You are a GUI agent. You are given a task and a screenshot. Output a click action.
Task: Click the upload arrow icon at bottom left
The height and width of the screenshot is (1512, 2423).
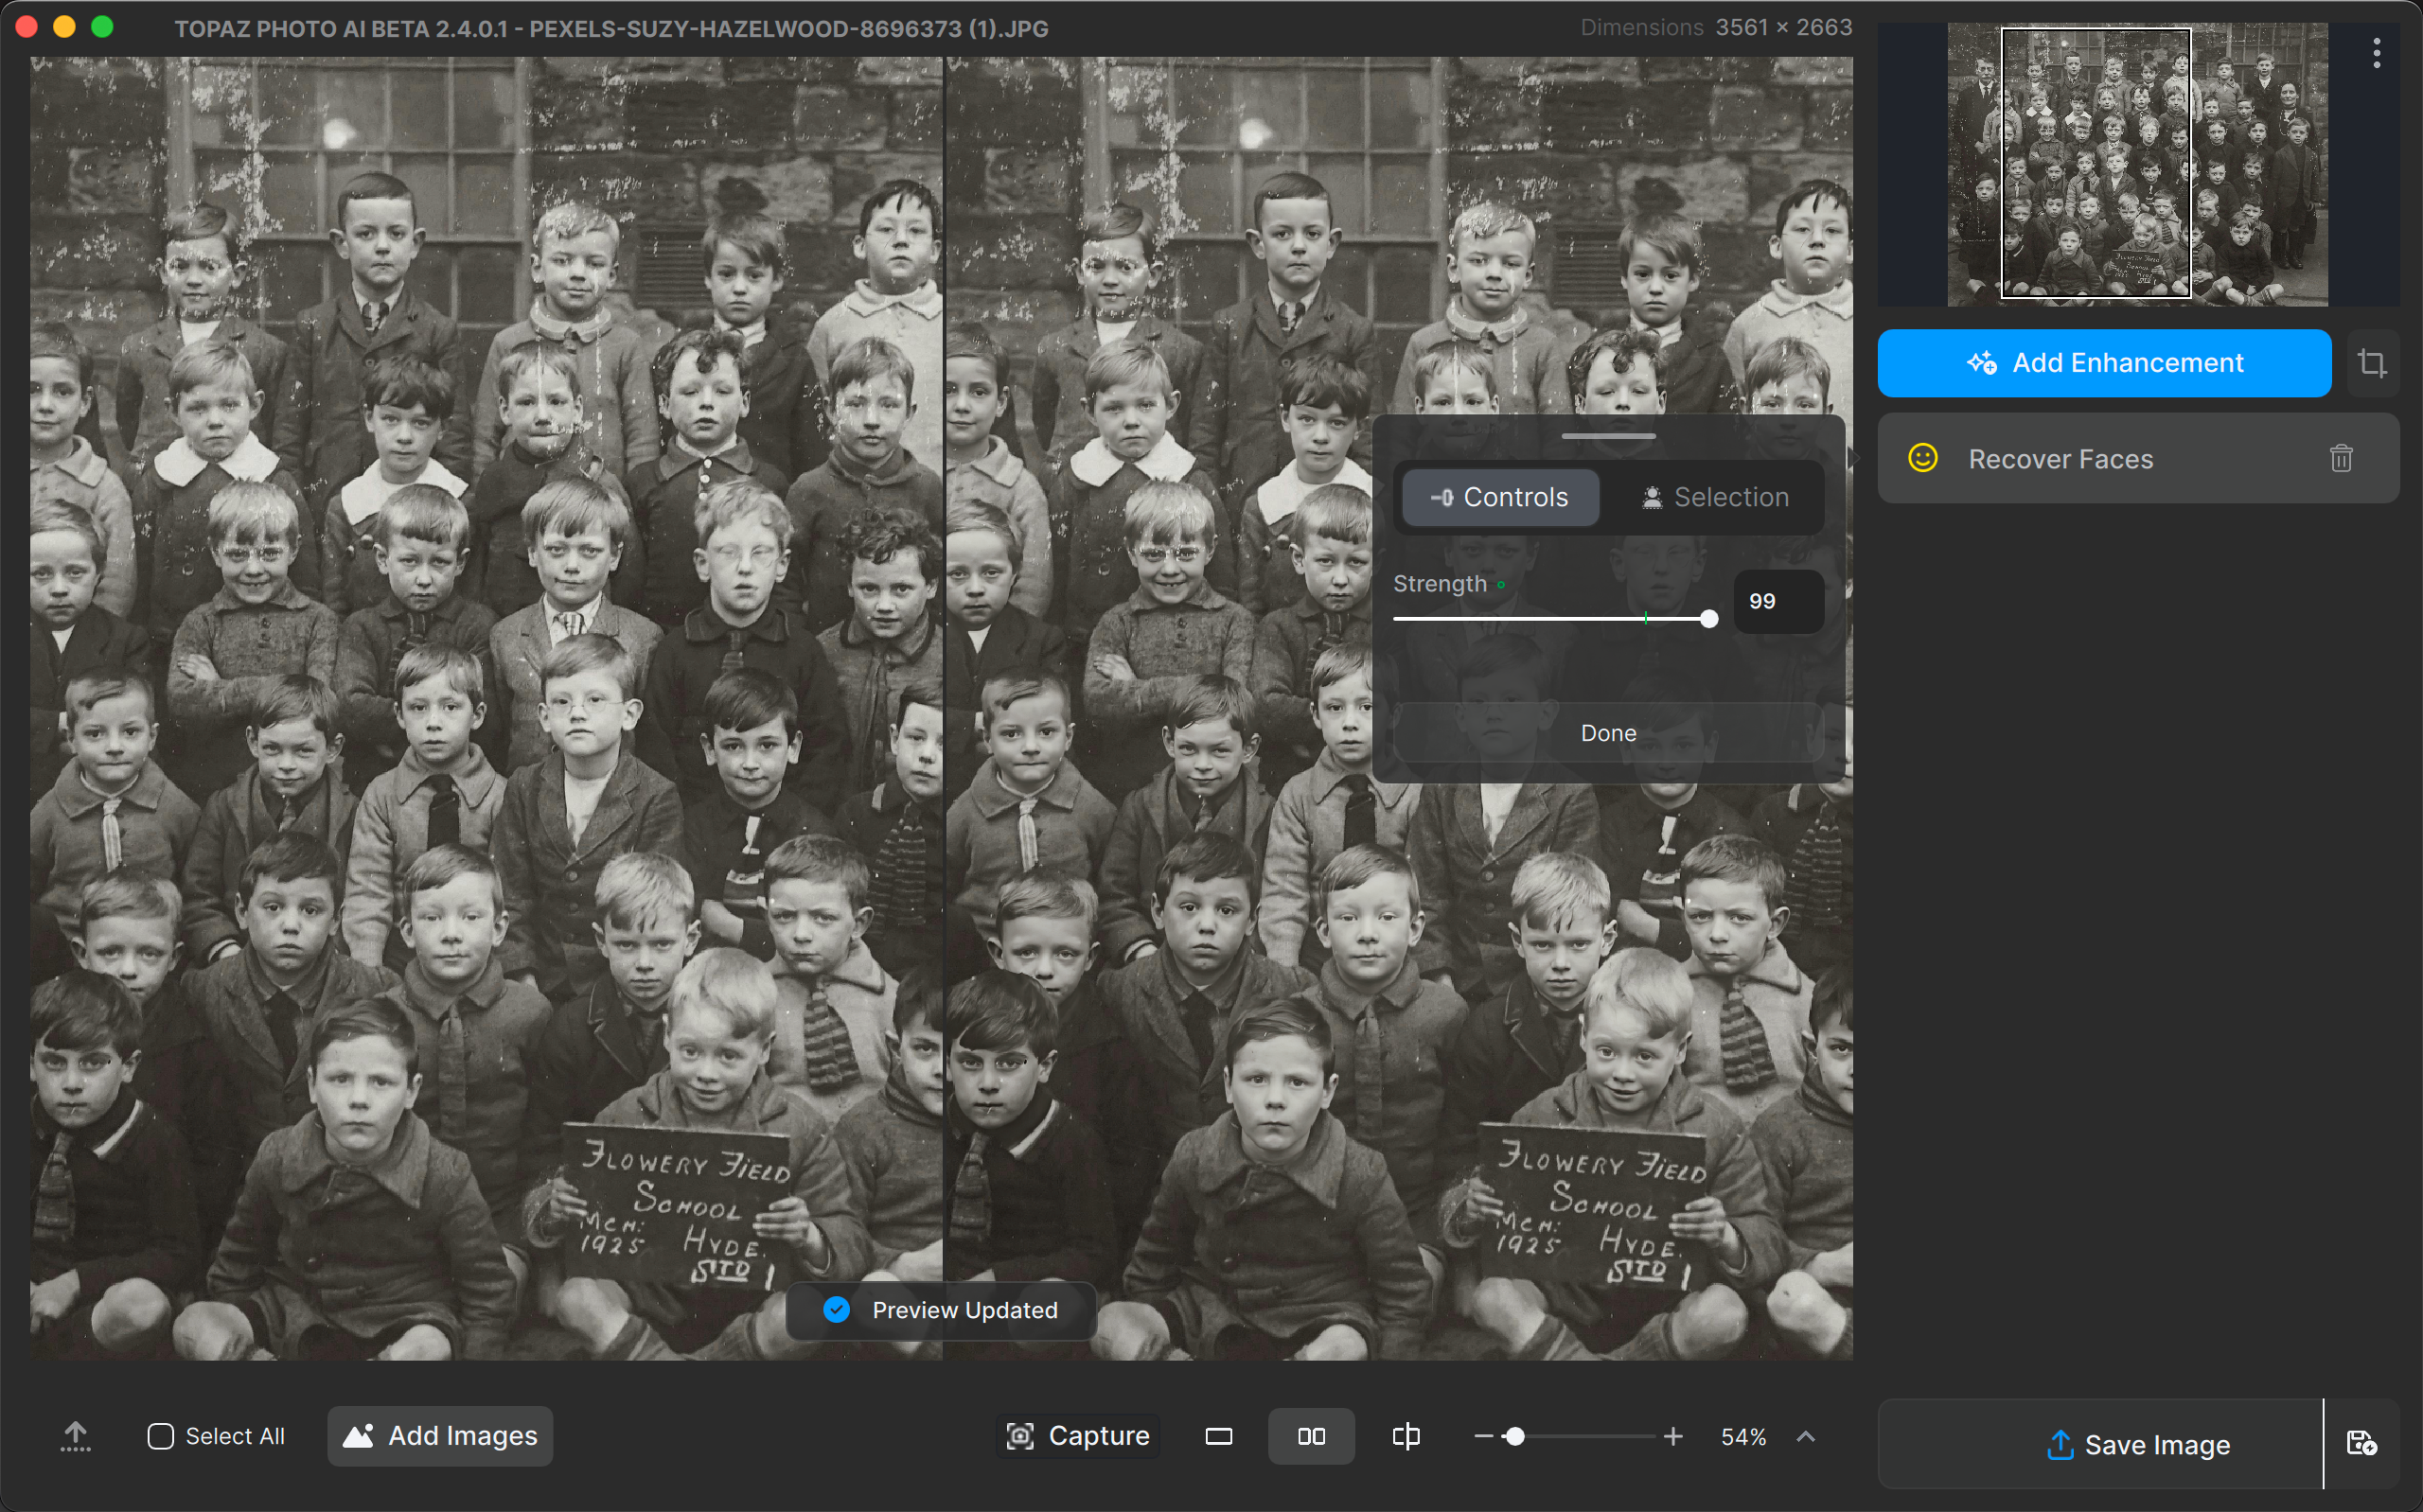(75, 1436)
